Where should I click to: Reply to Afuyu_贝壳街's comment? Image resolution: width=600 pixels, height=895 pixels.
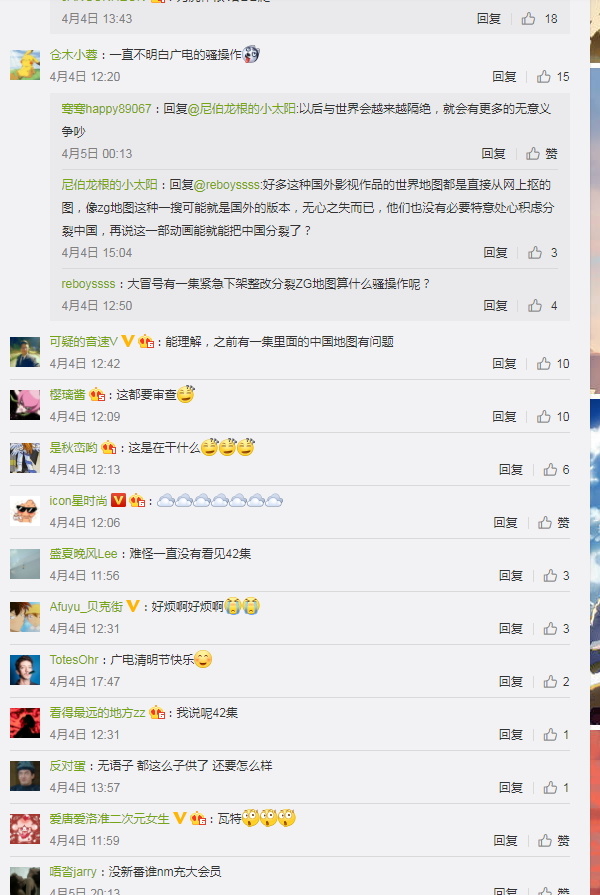point(511,628)
